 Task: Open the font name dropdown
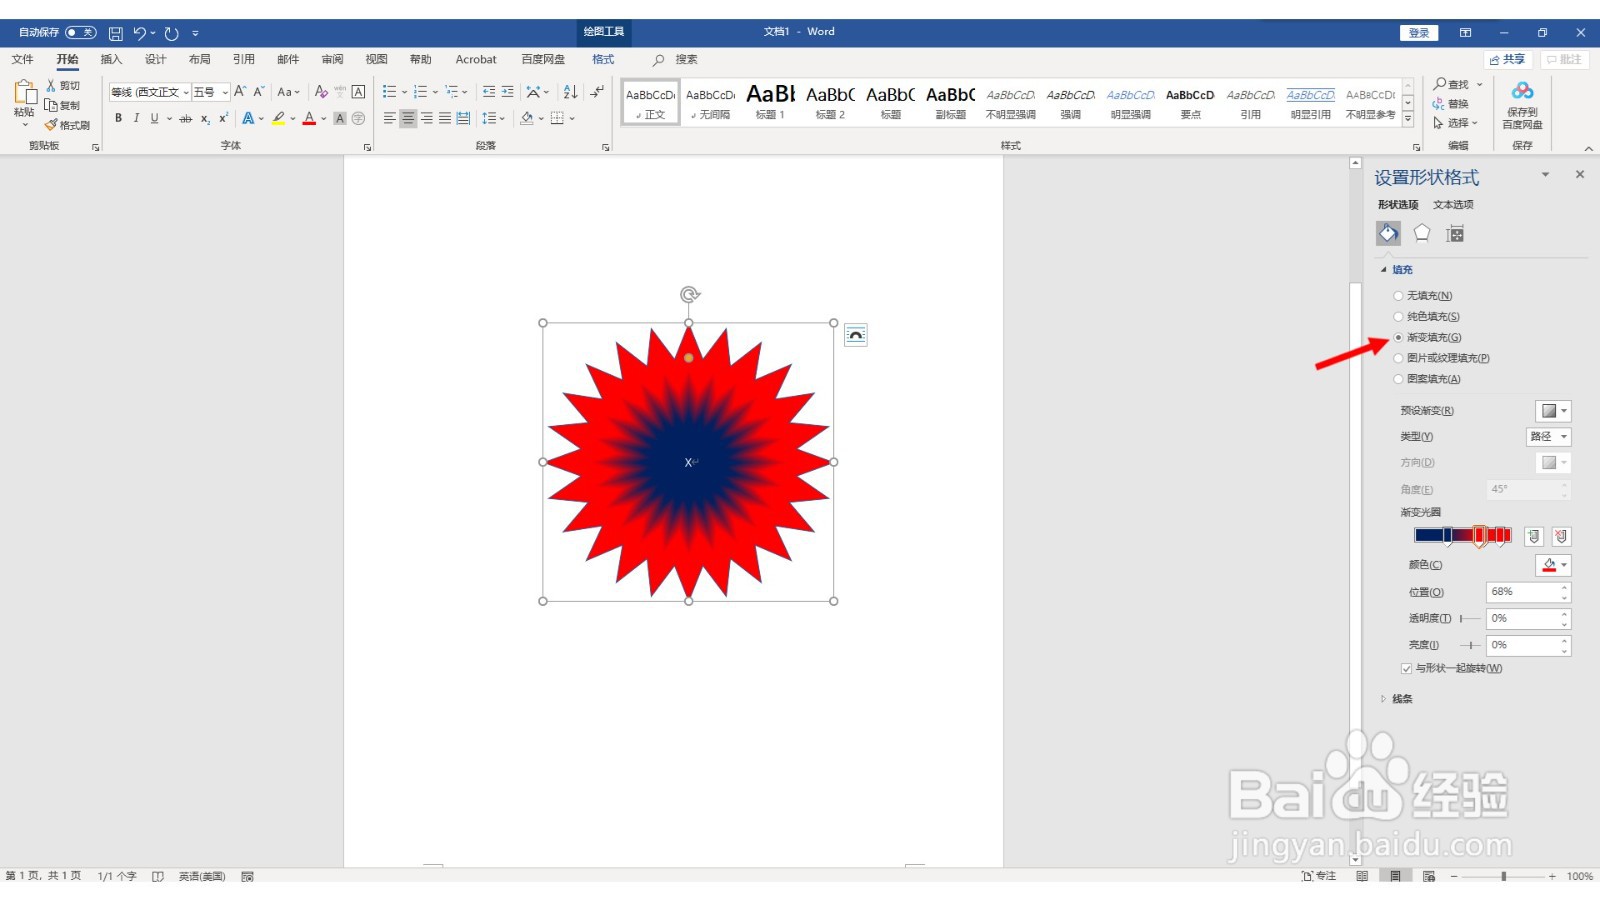[x=186, y=92]
